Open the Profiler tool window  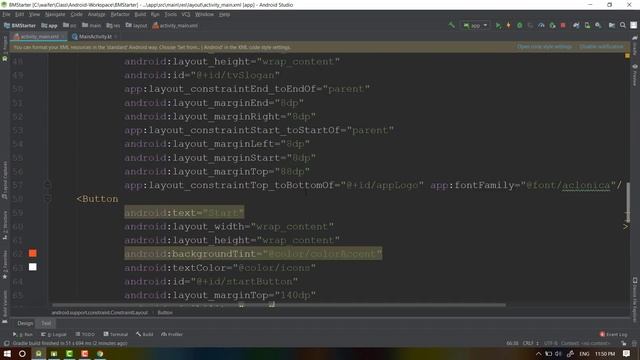[x=172, y=334]
